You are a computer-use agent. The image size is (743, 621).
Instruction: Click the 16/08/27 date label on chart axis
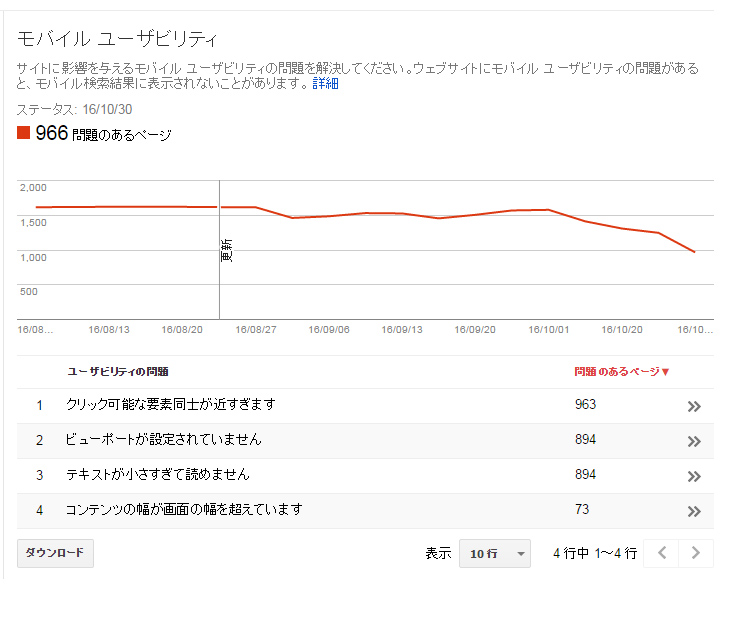click(x=256, y=330)
